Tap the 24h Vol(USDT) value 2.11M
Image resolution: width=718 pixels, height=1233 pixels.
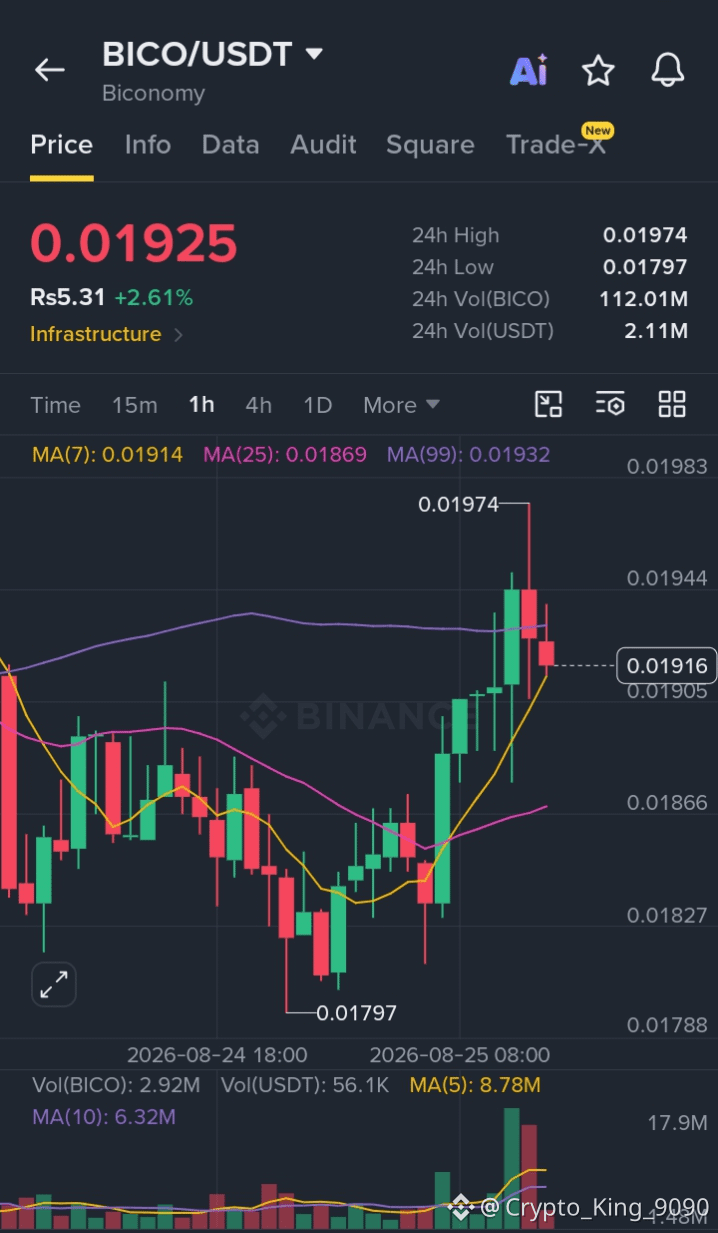[656, 331]
